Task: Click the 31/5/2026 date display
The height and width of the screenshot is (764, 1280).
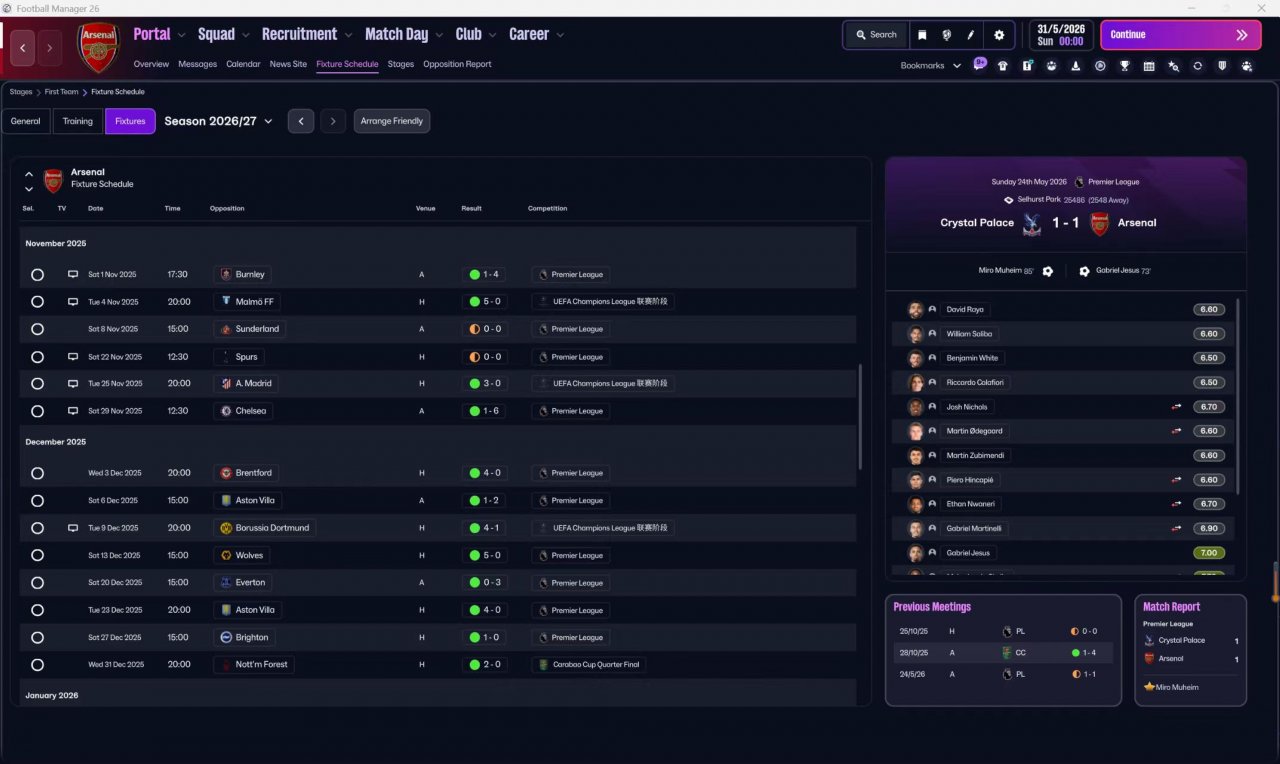Action: click(1060, 35)
